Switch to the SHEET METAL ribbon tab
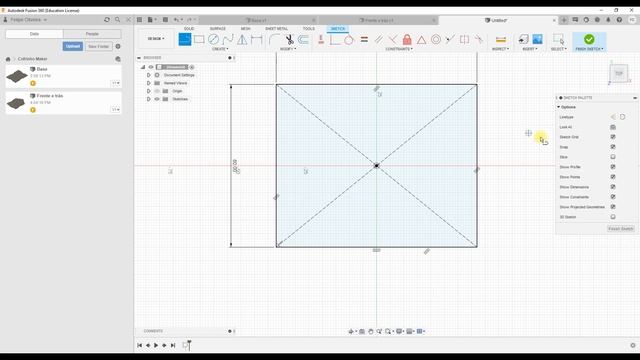 [x=276, y=29]
